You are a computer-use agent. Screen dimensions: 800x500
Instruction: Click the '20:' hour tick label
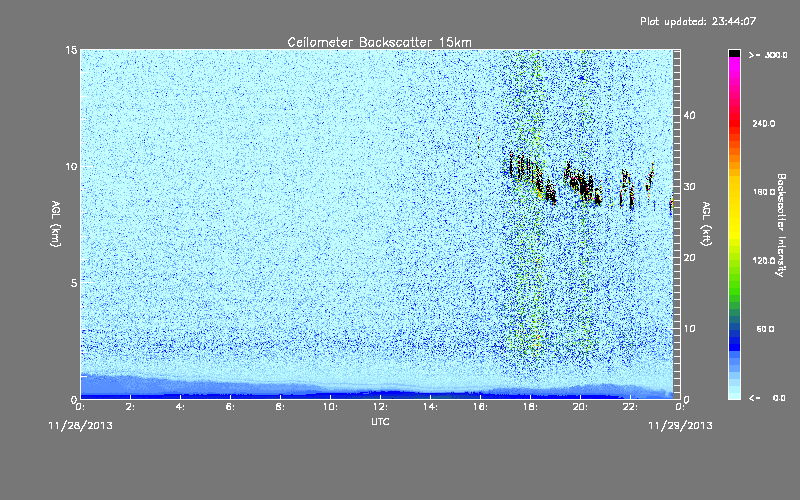coord(581,407)
